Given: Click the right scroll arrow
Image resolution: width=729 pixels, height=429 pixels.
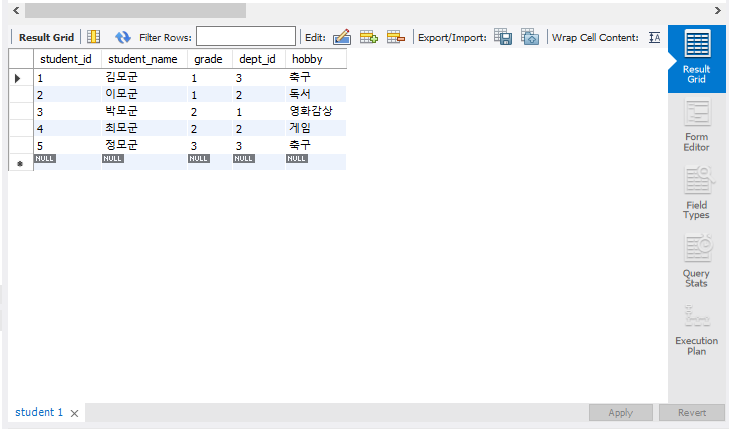Looking at the screenshot, I should (717, 10).
